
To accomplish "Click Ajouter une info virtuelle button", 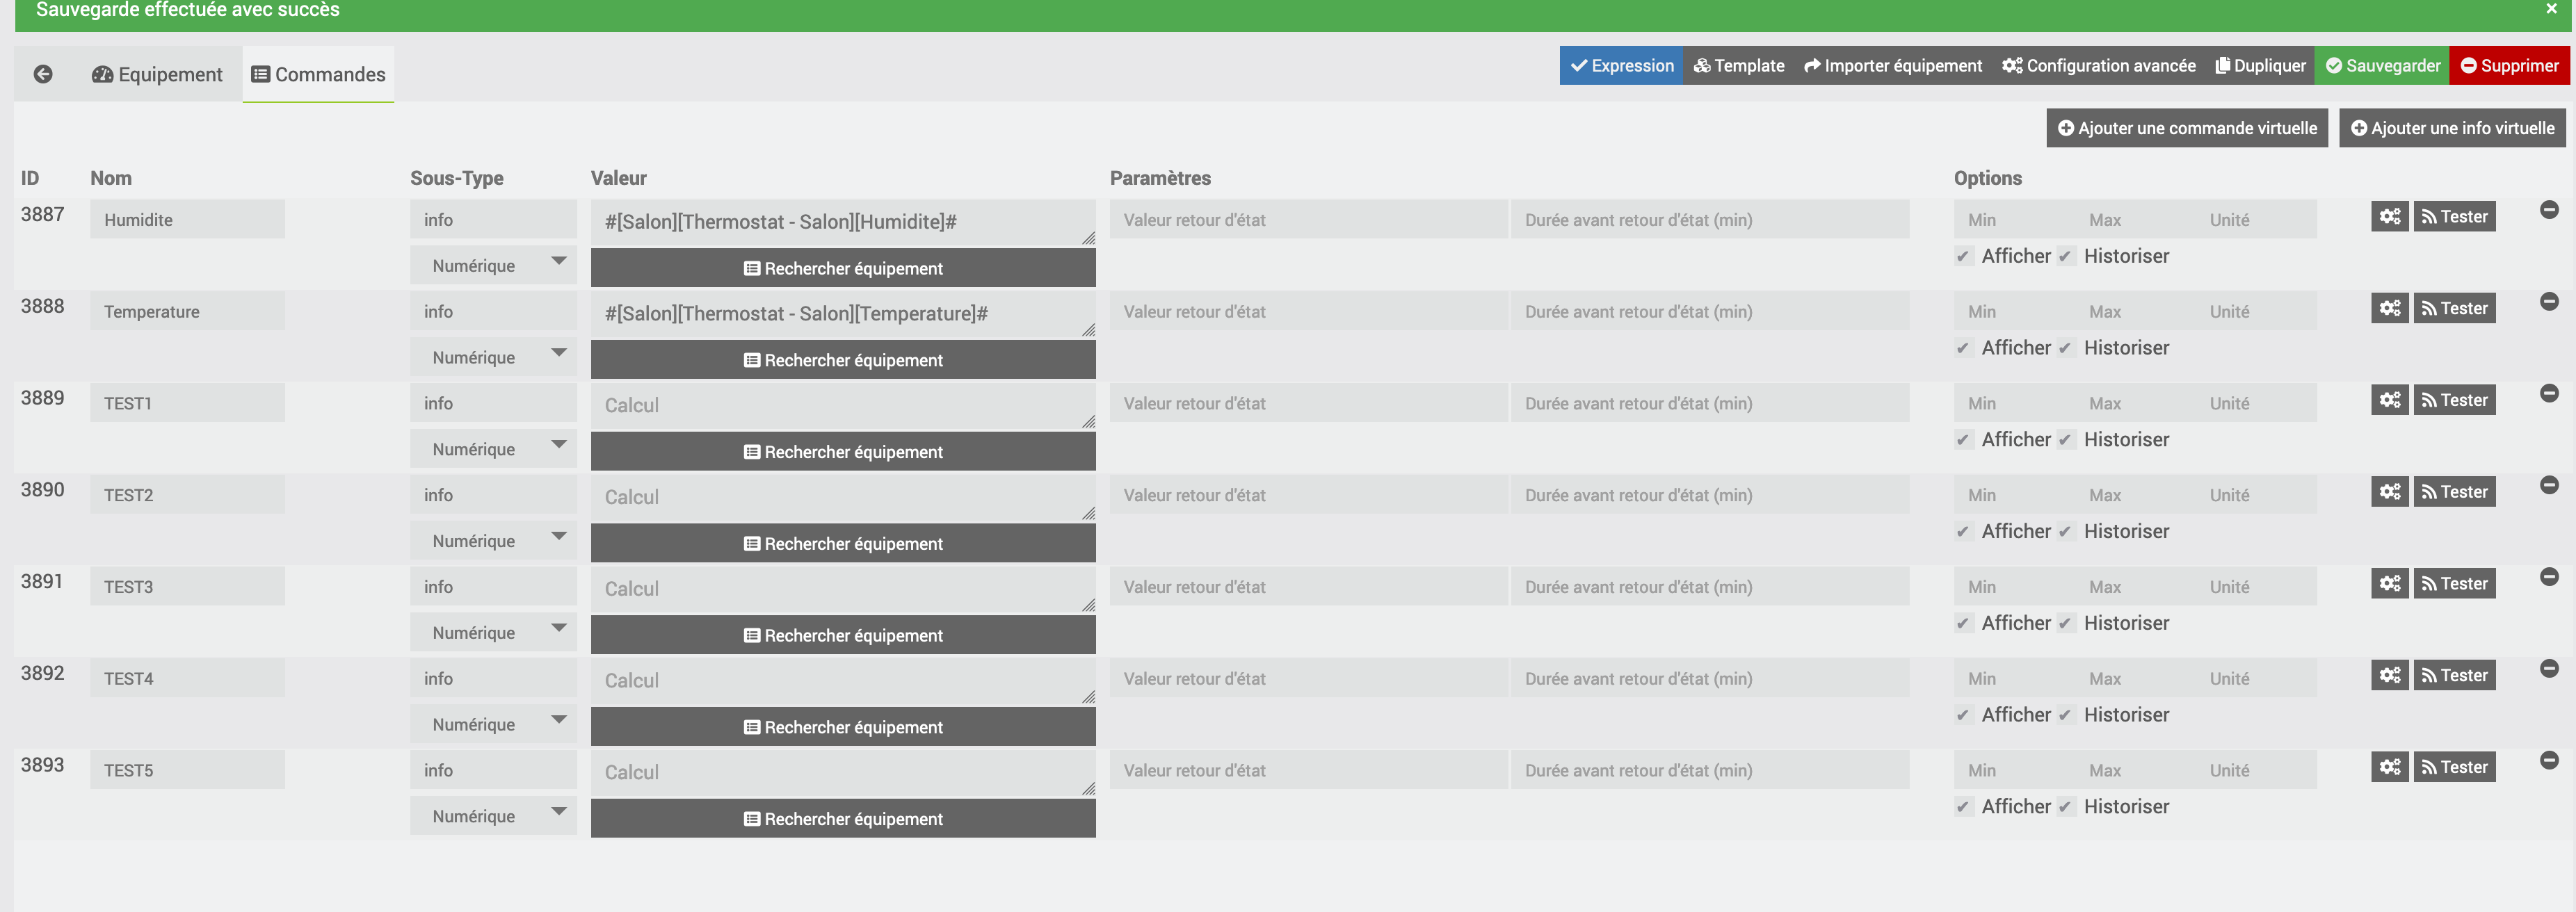I will 2452,128.
